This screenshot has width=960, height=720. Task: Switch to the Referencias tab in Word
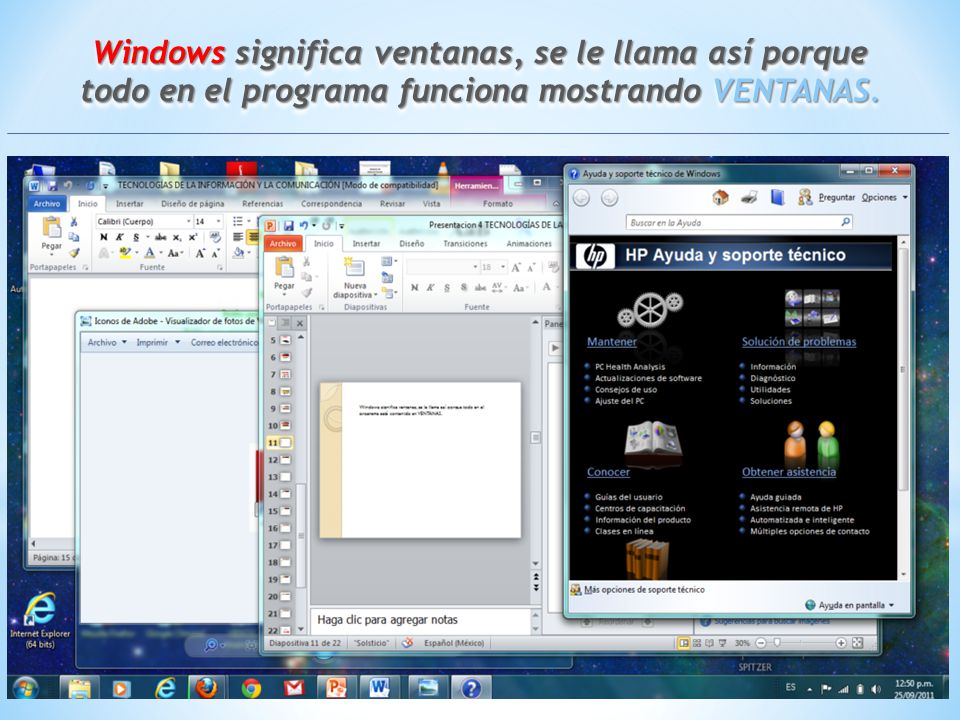pos(263,203)
